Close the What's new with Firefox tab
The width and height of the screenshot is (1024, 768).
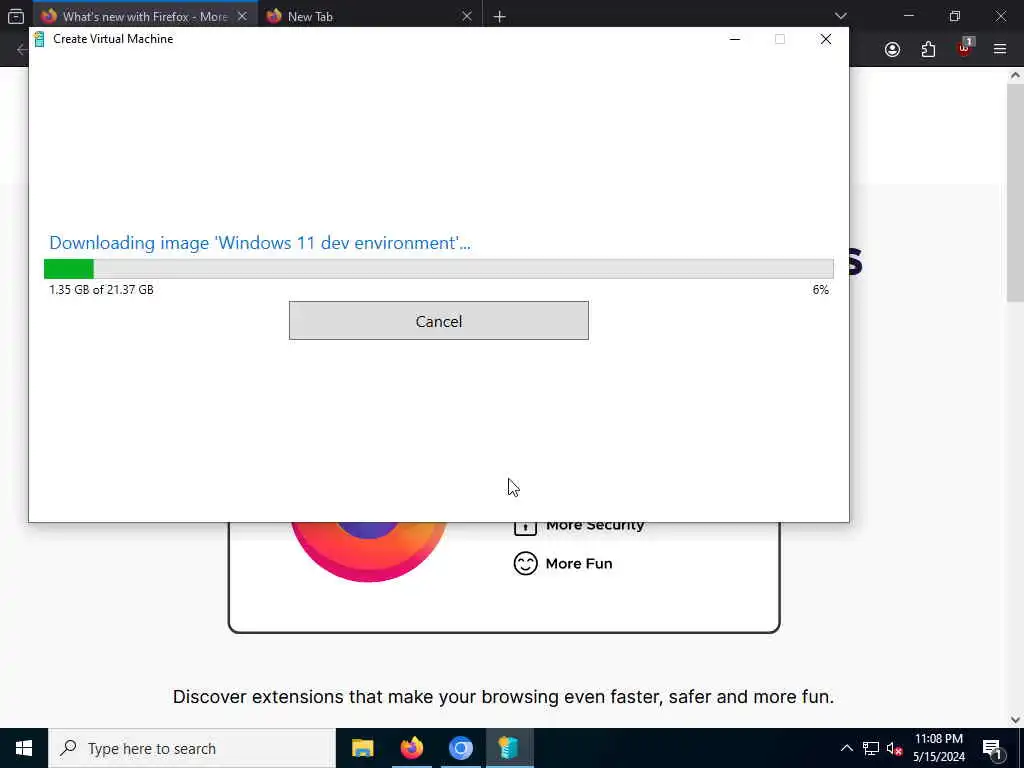(x=242, y=16)
